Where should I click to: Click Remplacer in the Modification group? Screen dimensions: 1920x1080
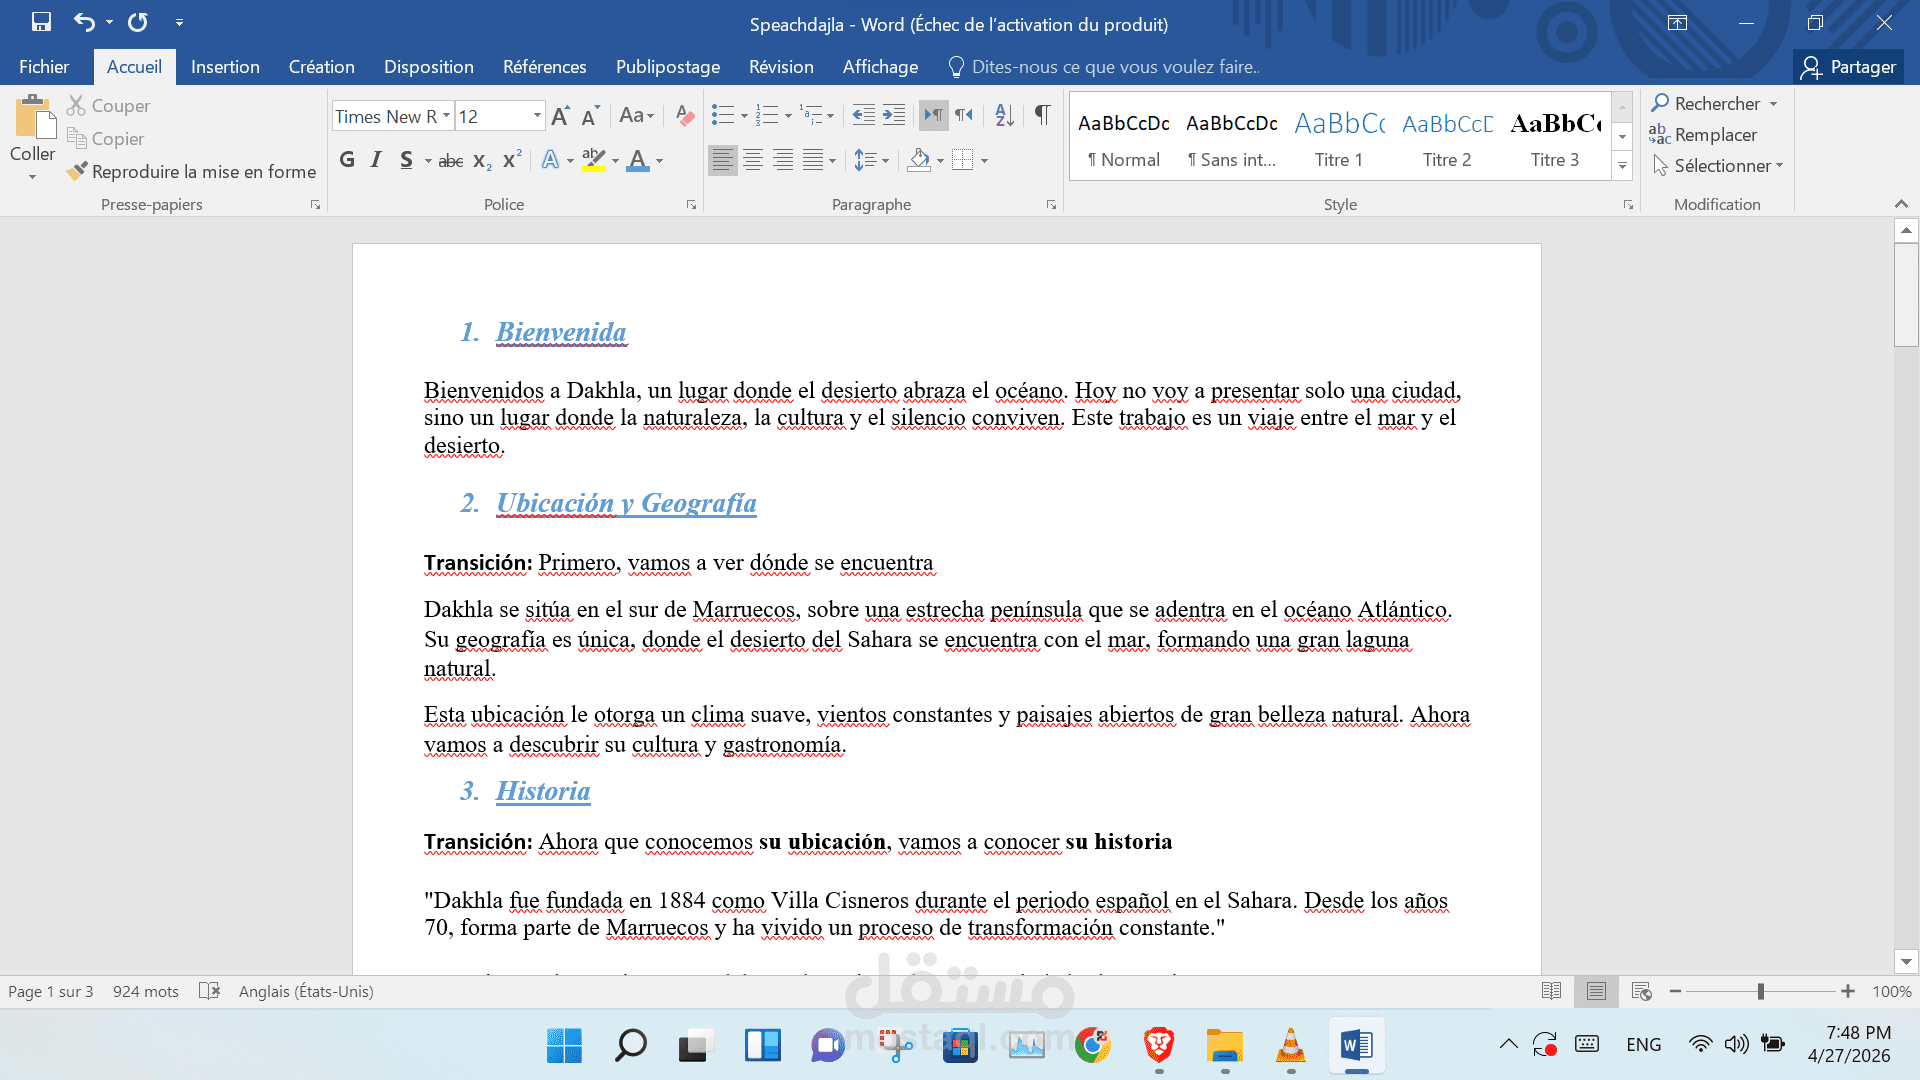coord(1703,135)
